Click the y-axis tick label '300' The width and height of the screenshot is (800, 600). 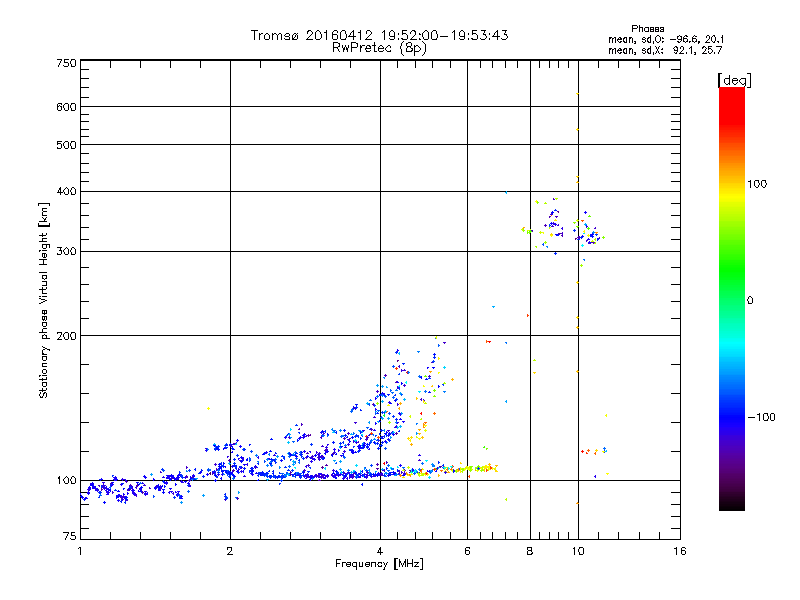click(66, 252)
